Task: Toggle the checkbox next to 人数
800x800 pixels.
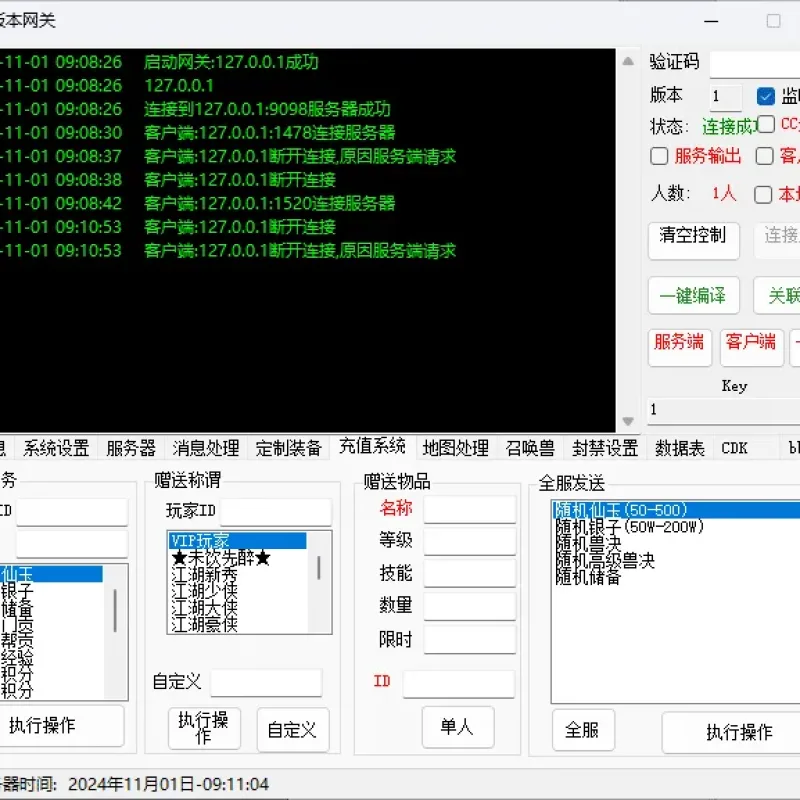Action: pos(763,194)
